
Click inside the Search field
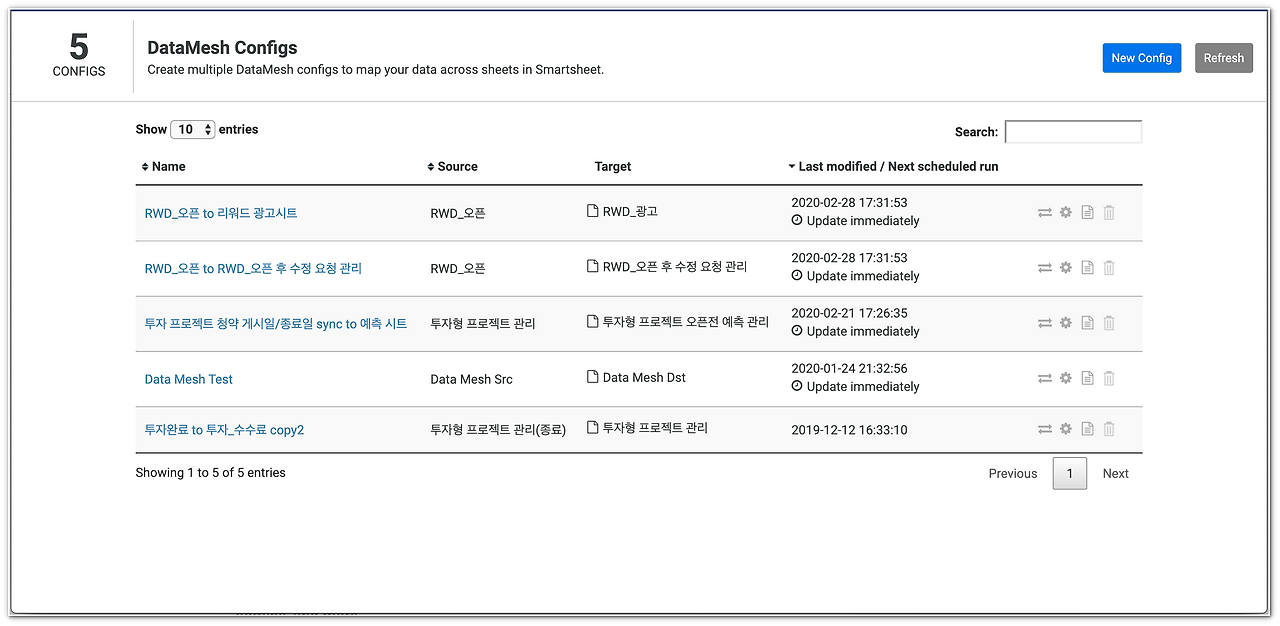click(x=1073, y=131)
